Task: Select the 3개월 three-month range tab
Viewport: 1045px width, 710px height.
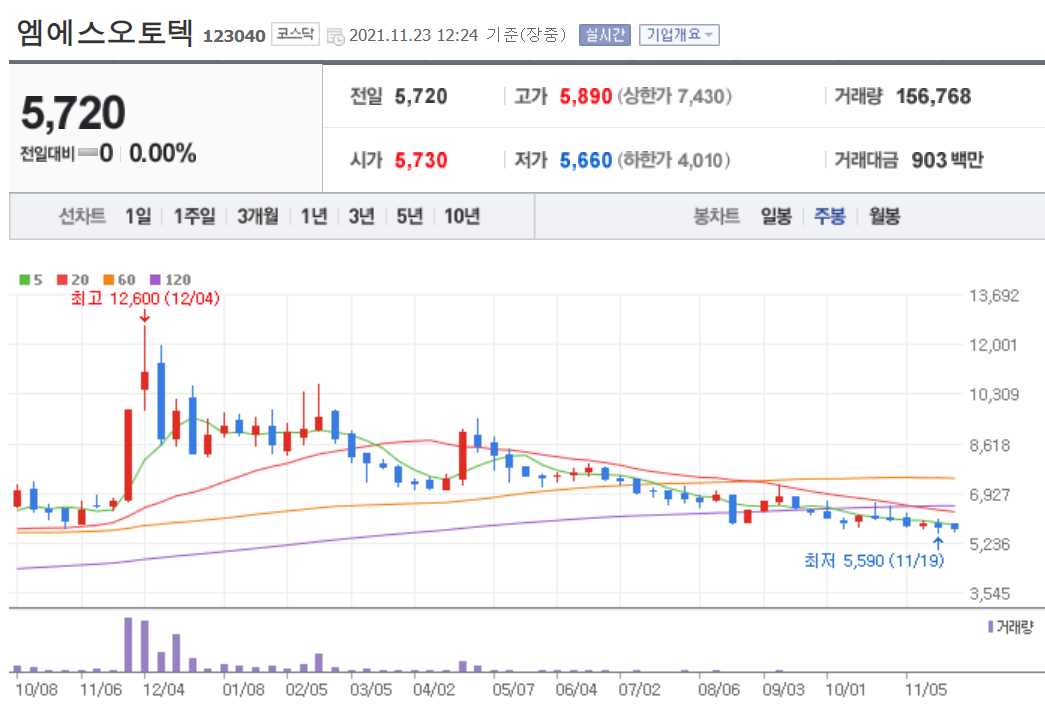Action: pyautogui.click(x=257, y=214)
